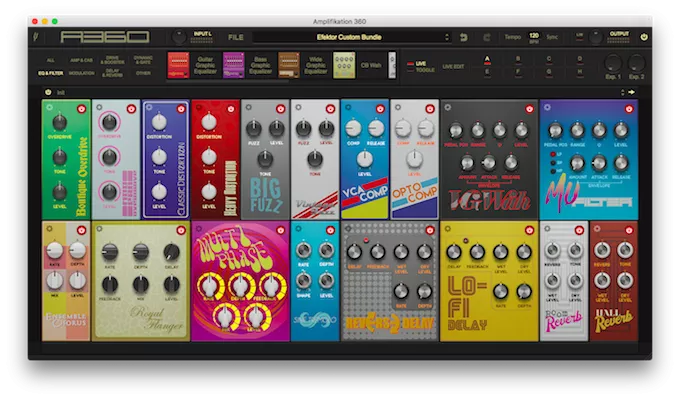
Task: Click the top-left corner icon on Multi Phase
Action: click(x=199, y=229)
